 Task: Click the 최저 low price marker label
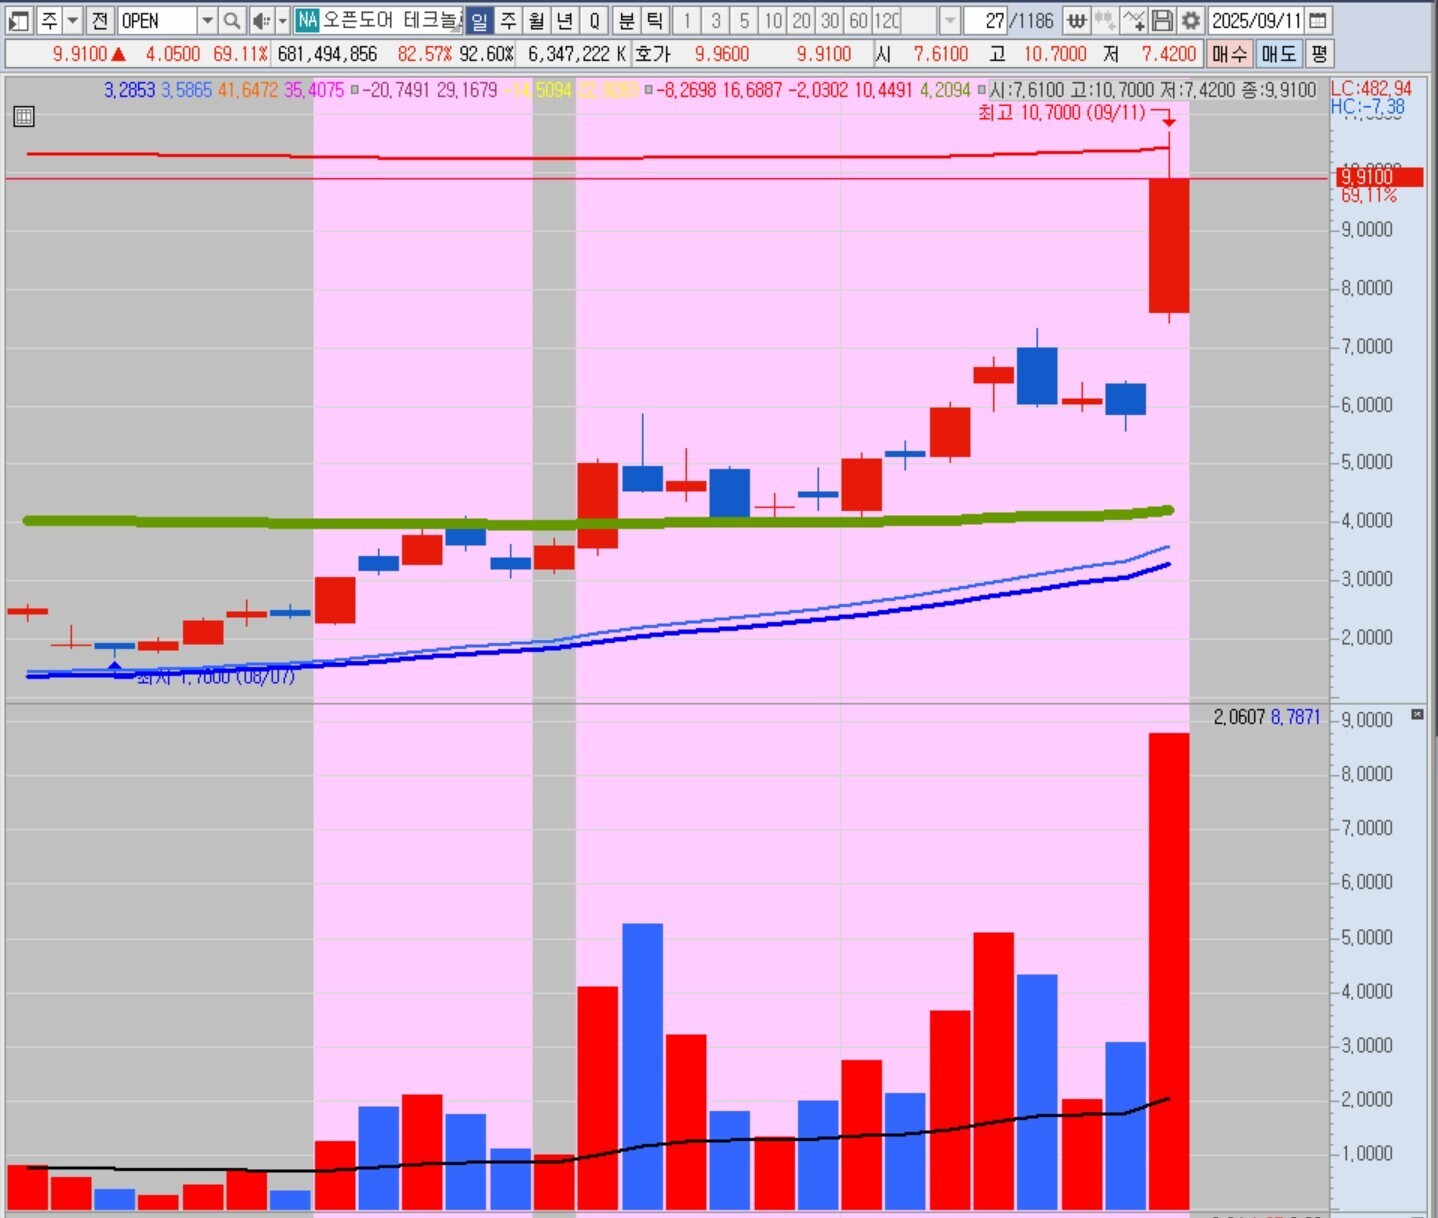pyautogui.click(x=215, y=677)
